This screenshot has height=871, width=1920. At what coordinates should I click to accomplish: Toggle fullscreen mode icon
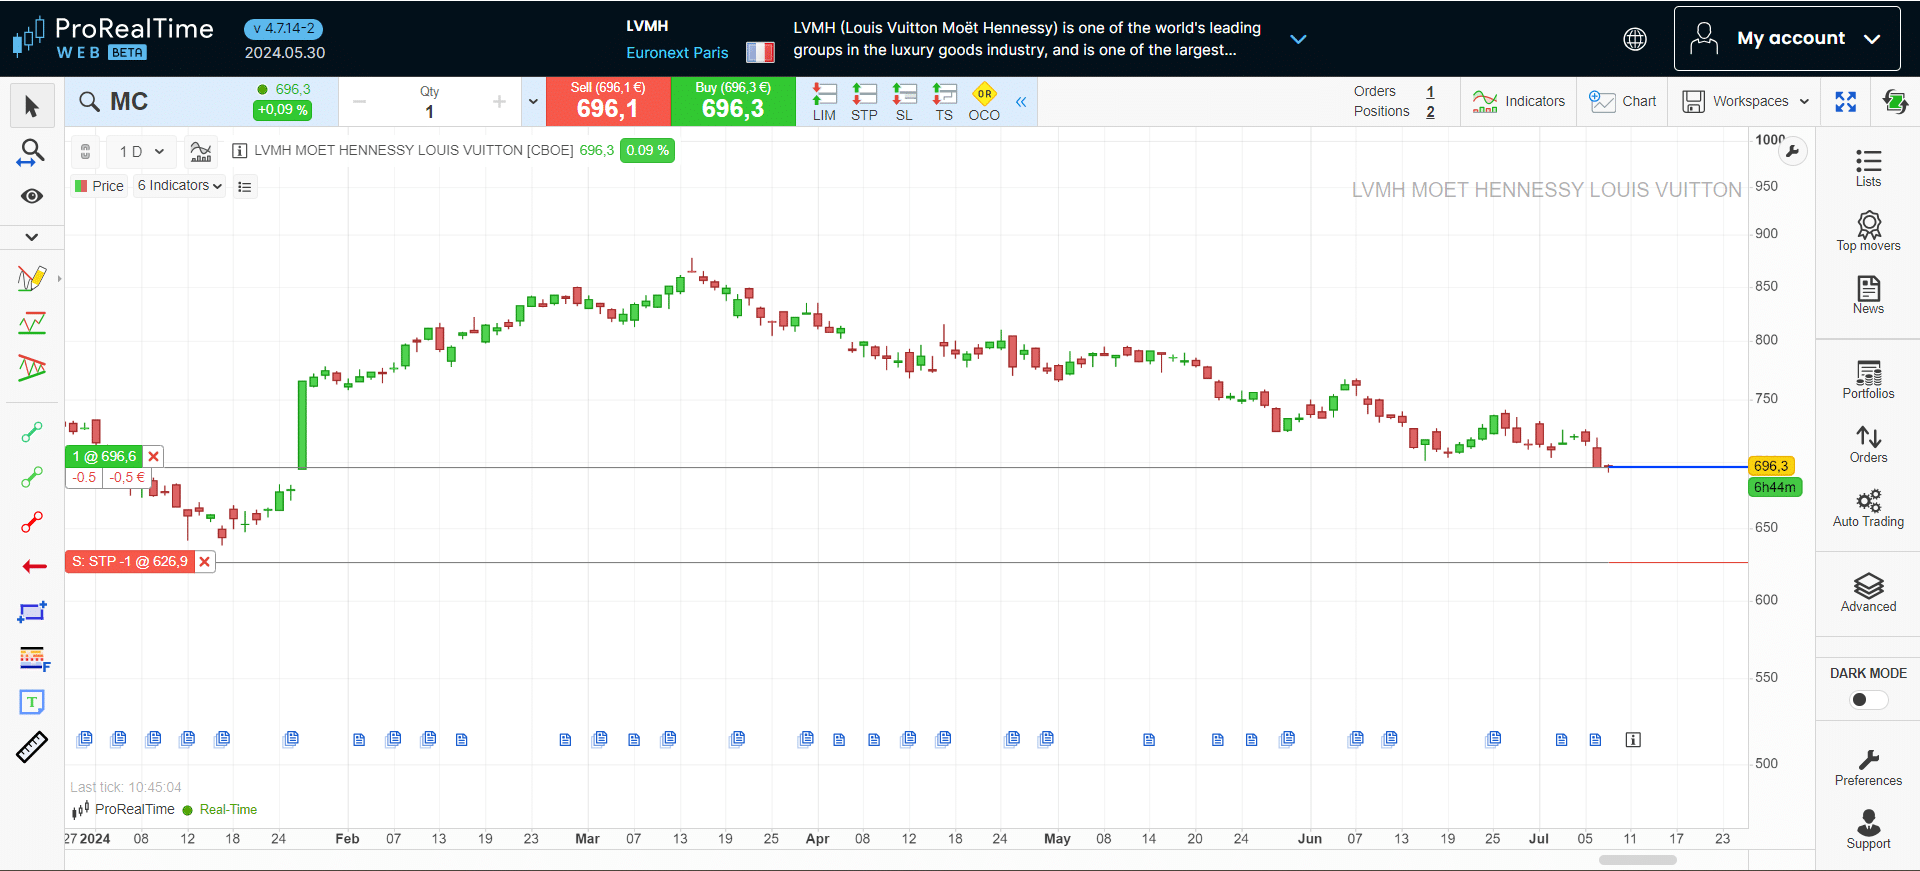pyautogui.click(x=1846, y=101)
